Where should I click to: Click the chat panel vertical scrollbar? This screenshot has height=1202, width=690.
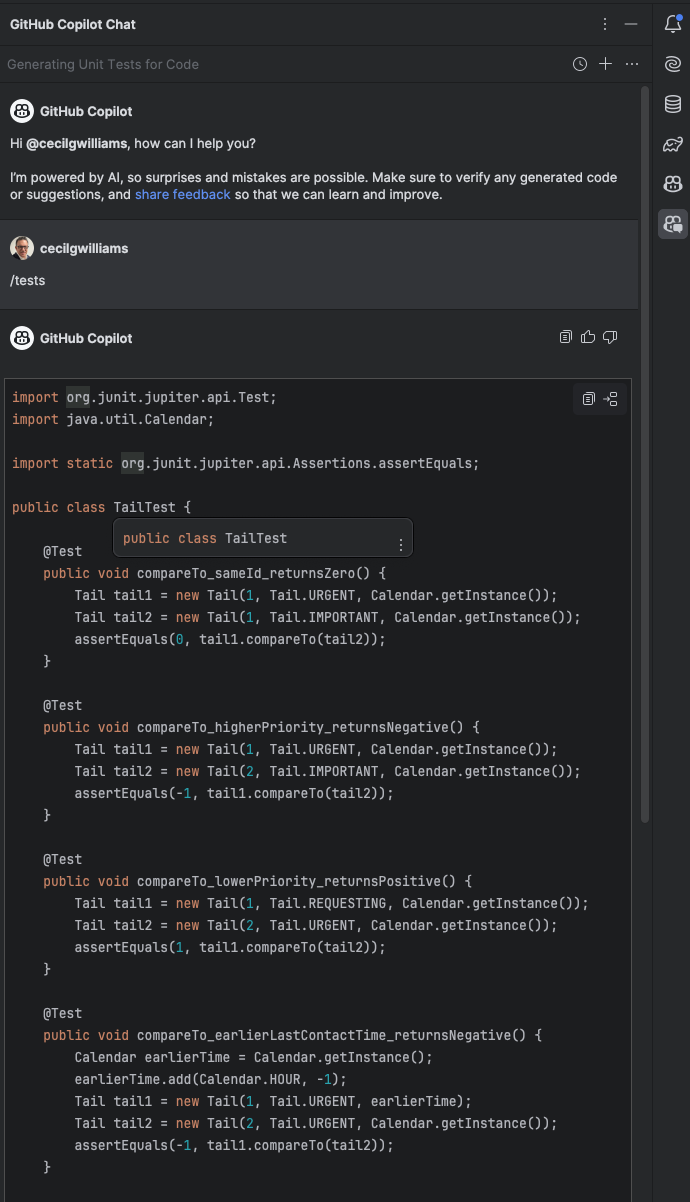click(x=645, y=455)
